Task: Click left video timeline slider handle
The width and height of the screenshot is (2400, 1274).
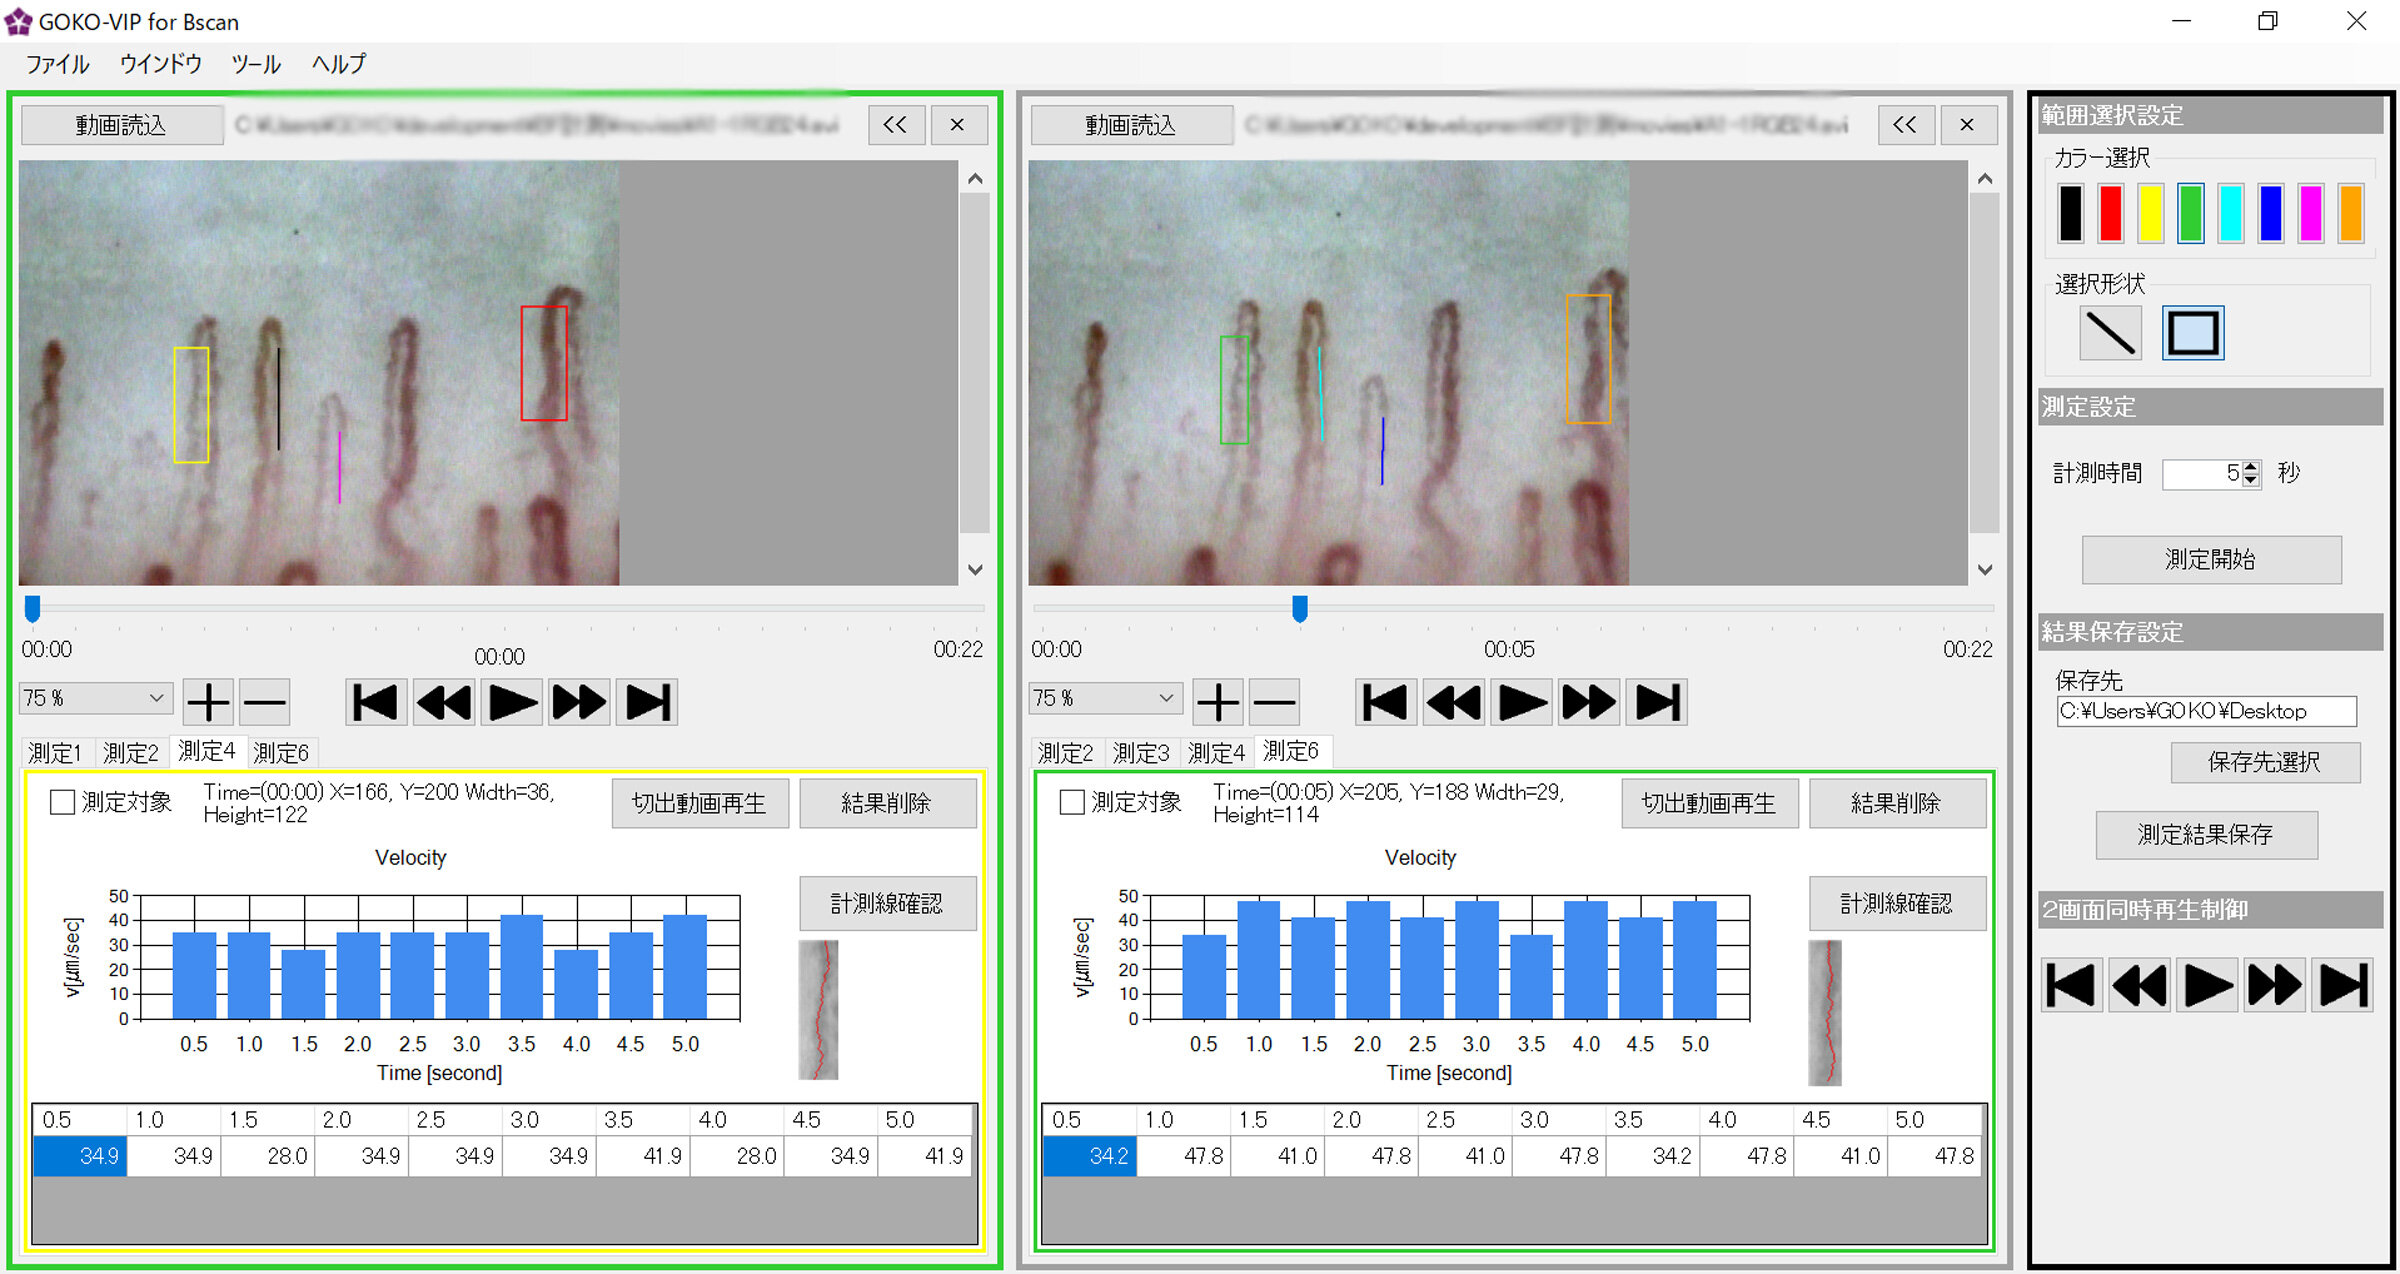Action: [x=32, y=608]
